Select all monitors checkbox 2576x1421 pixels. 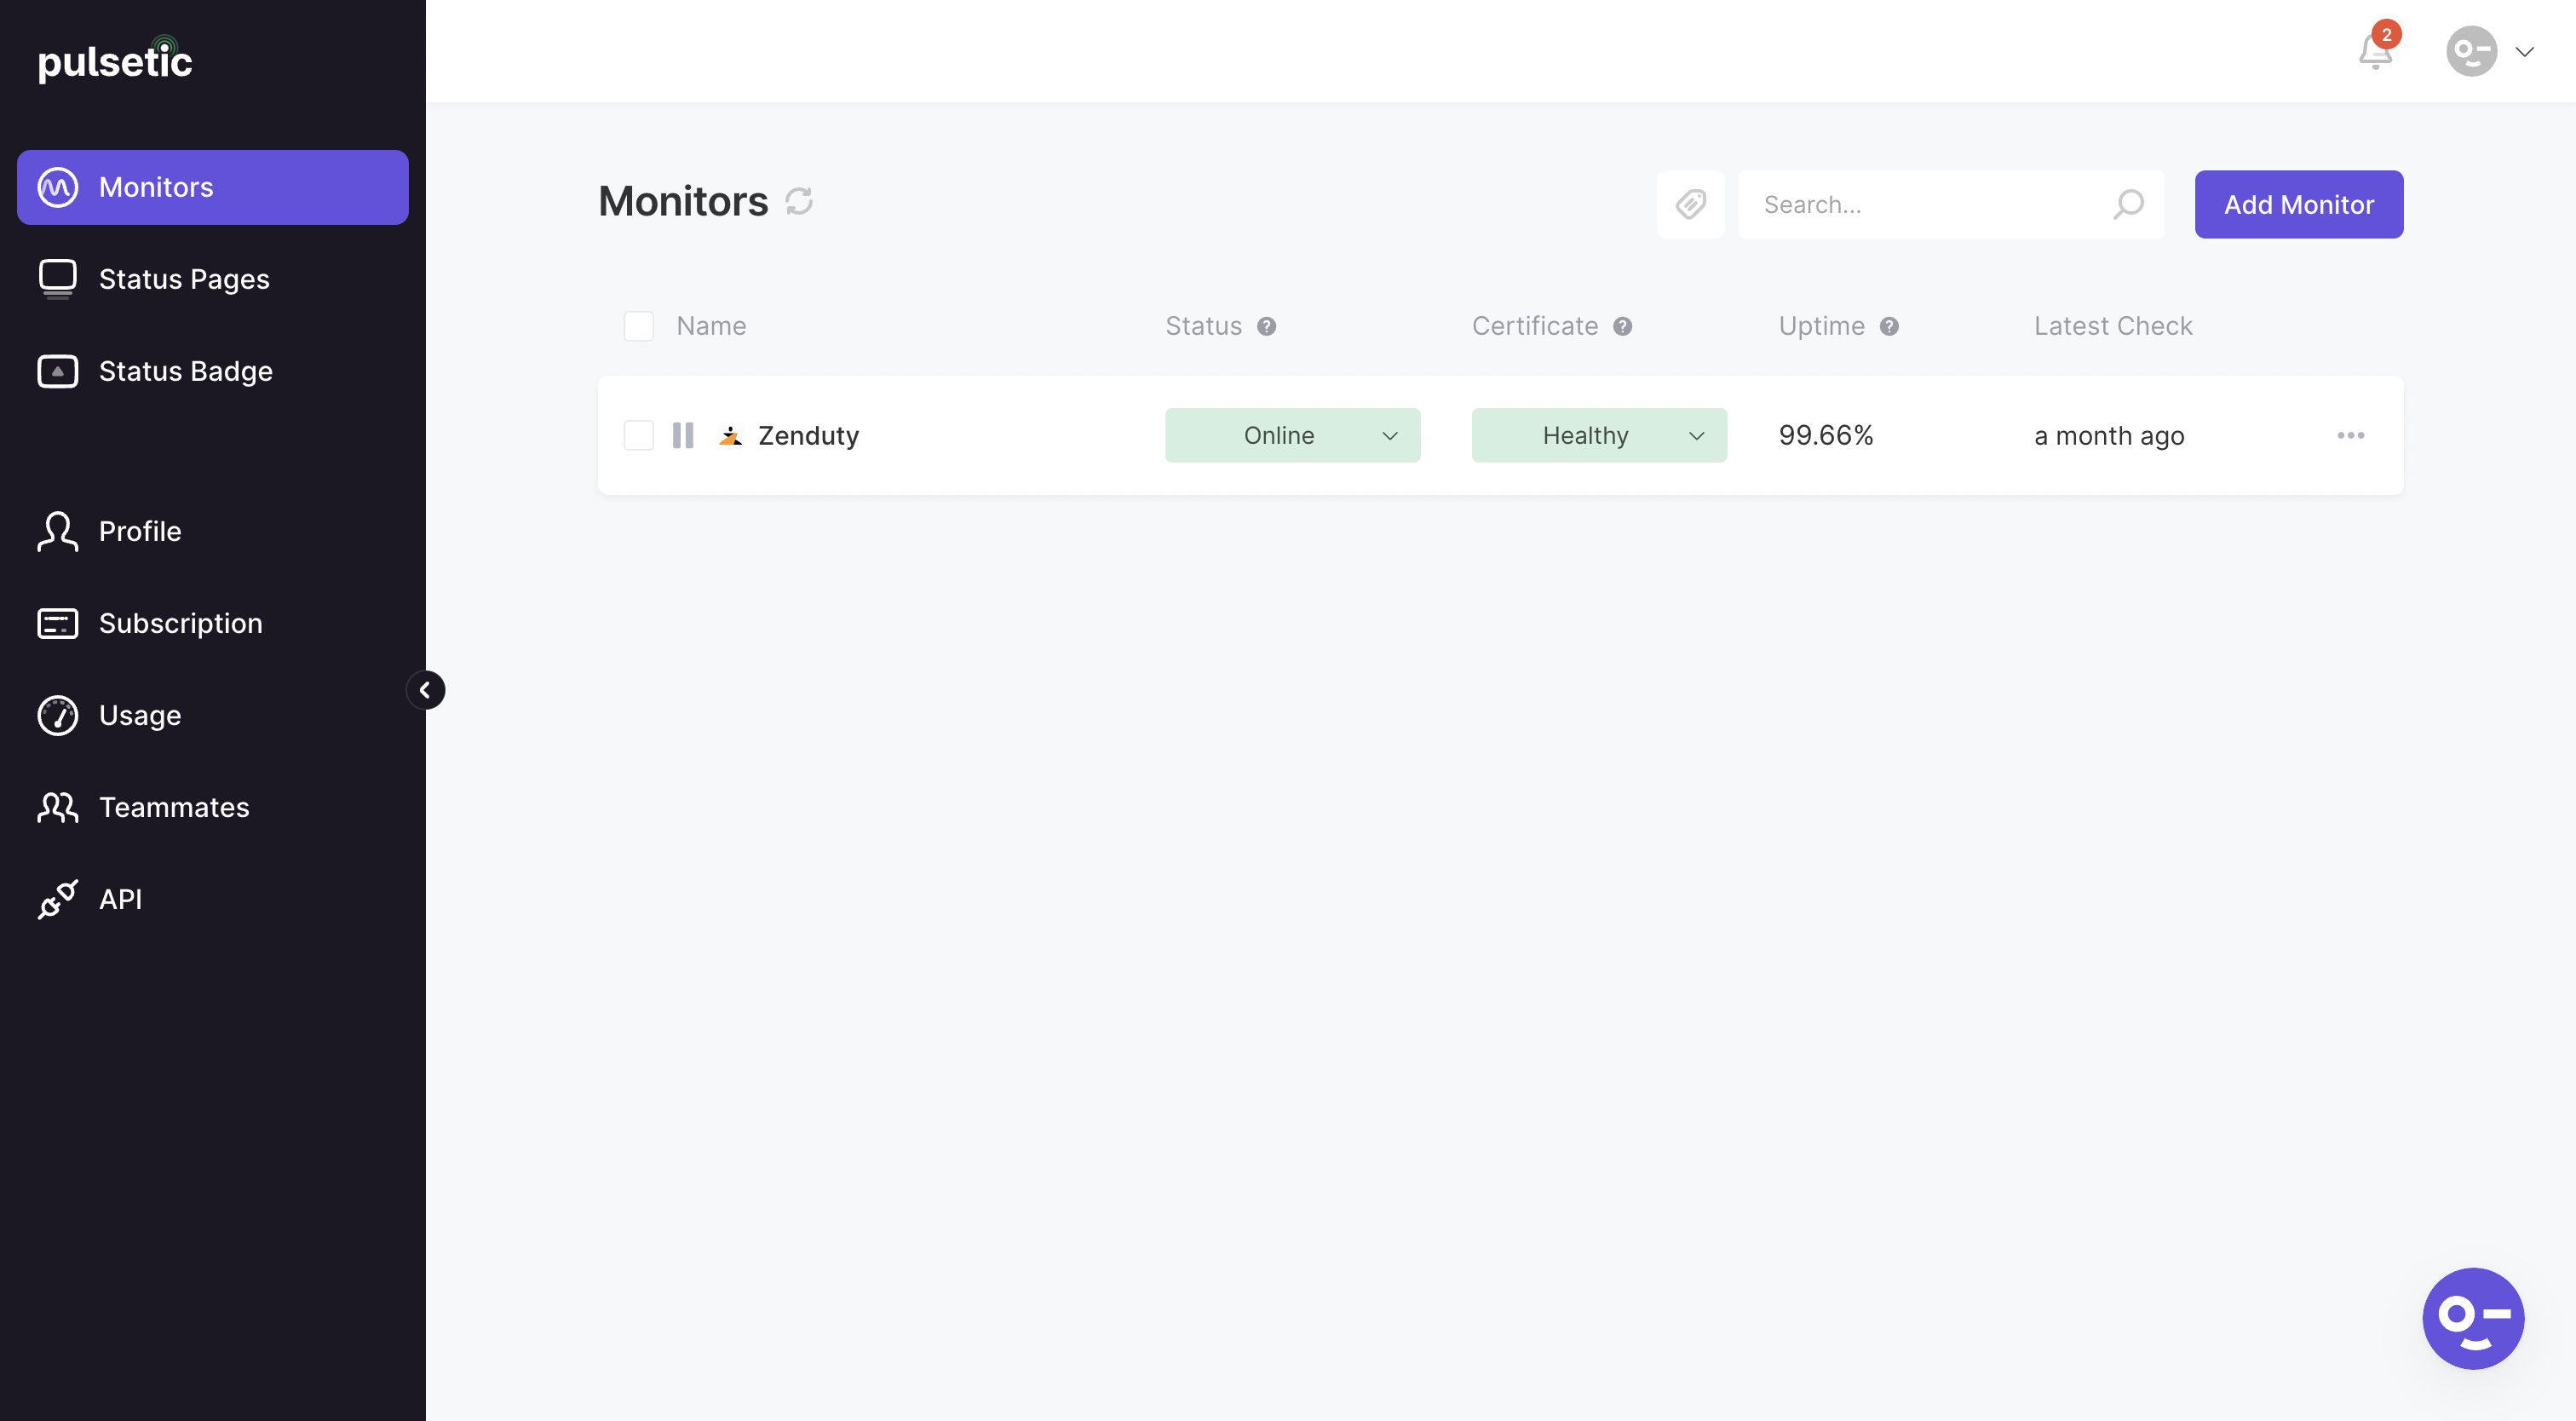[x=639, y=326]
